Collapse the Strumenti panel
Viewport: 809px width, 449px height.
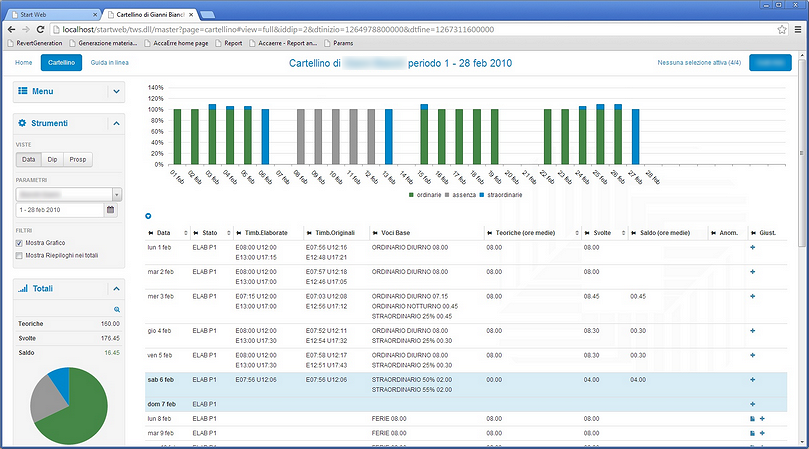[117, 123]
